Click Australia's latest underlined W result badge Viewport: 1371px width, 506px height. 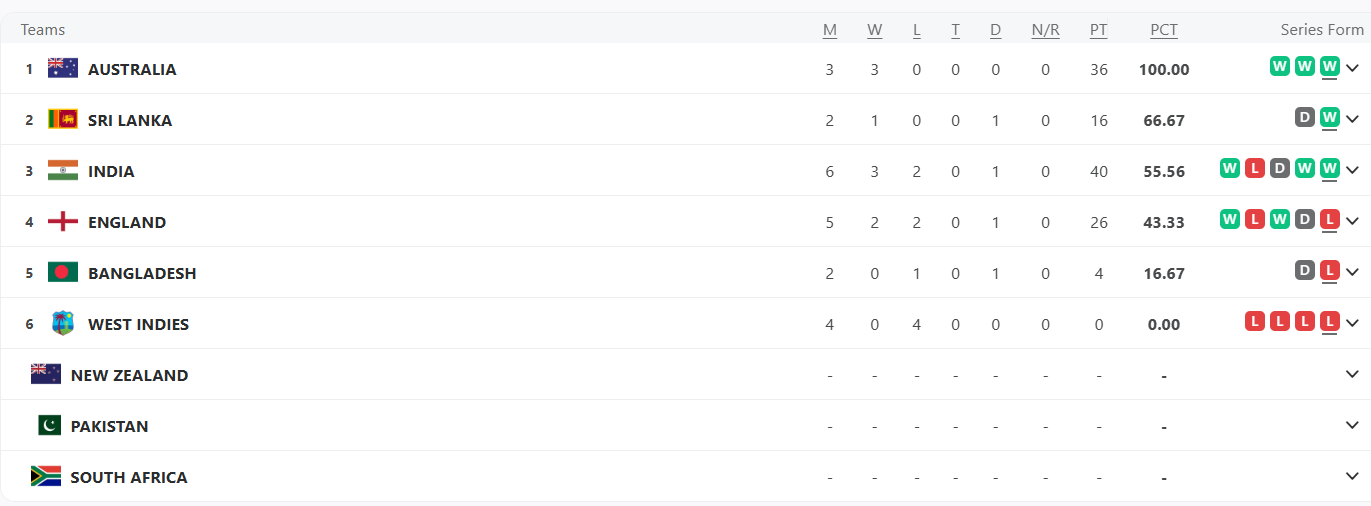click(x=1329, y=67)
